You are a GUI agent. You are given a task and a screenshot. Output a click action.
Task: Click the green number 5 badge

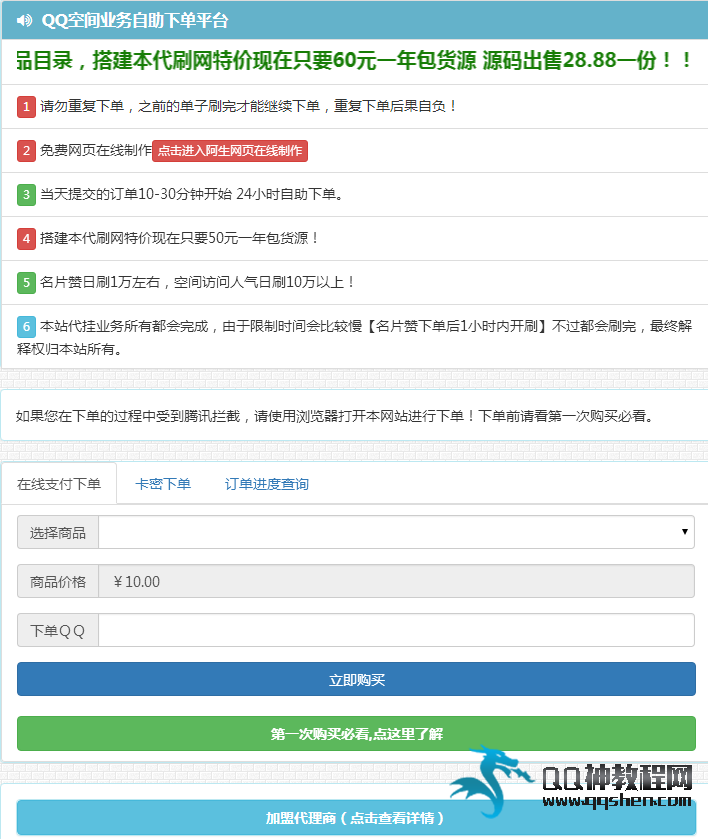[26, 282]
